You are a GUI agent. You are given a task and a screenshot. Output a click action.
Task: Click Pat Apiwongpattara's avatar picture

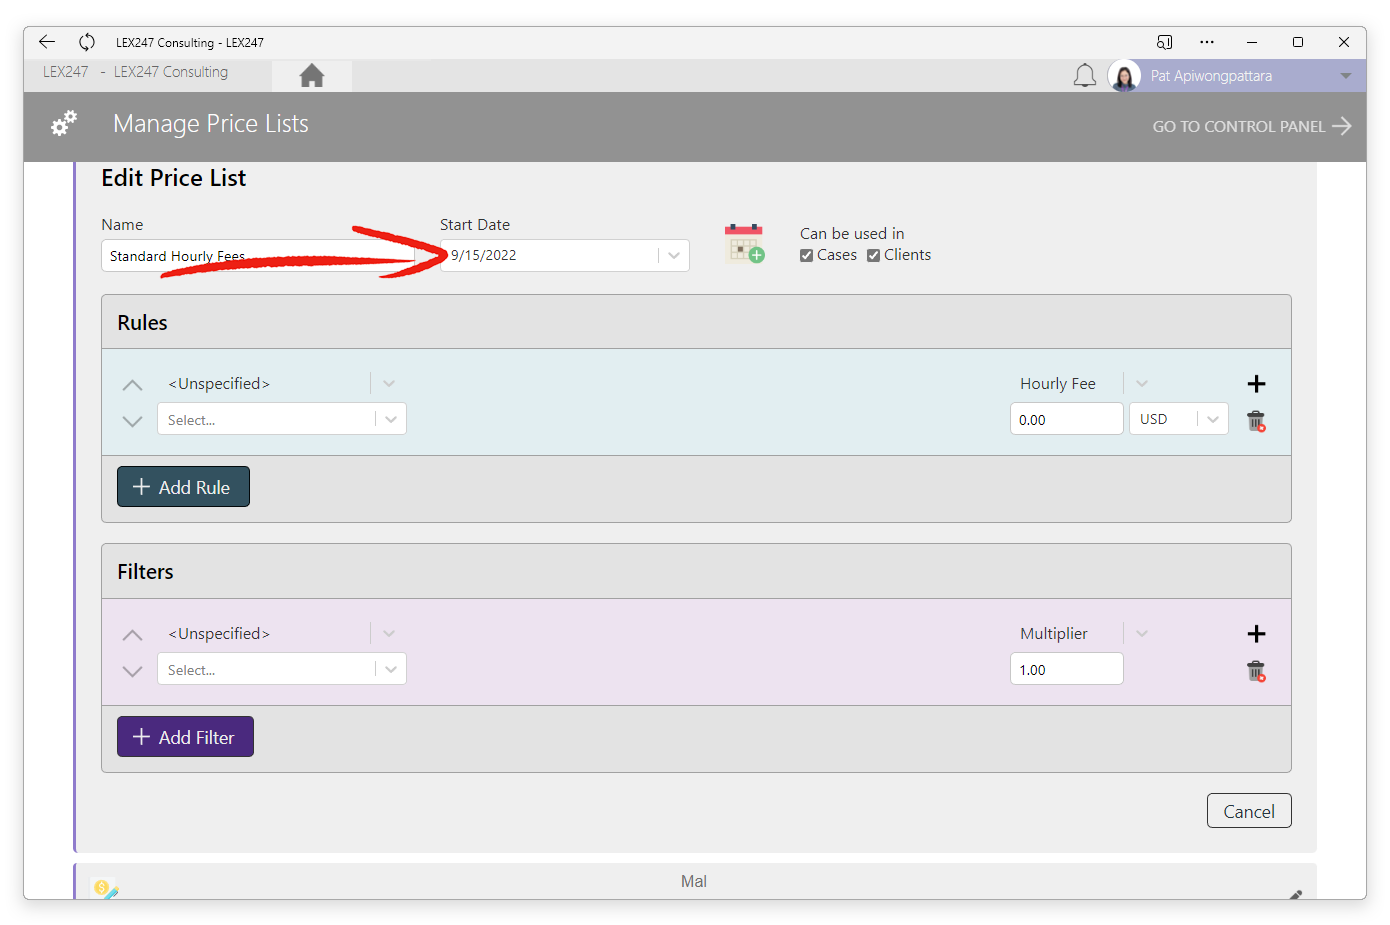tap(1124, 76)
